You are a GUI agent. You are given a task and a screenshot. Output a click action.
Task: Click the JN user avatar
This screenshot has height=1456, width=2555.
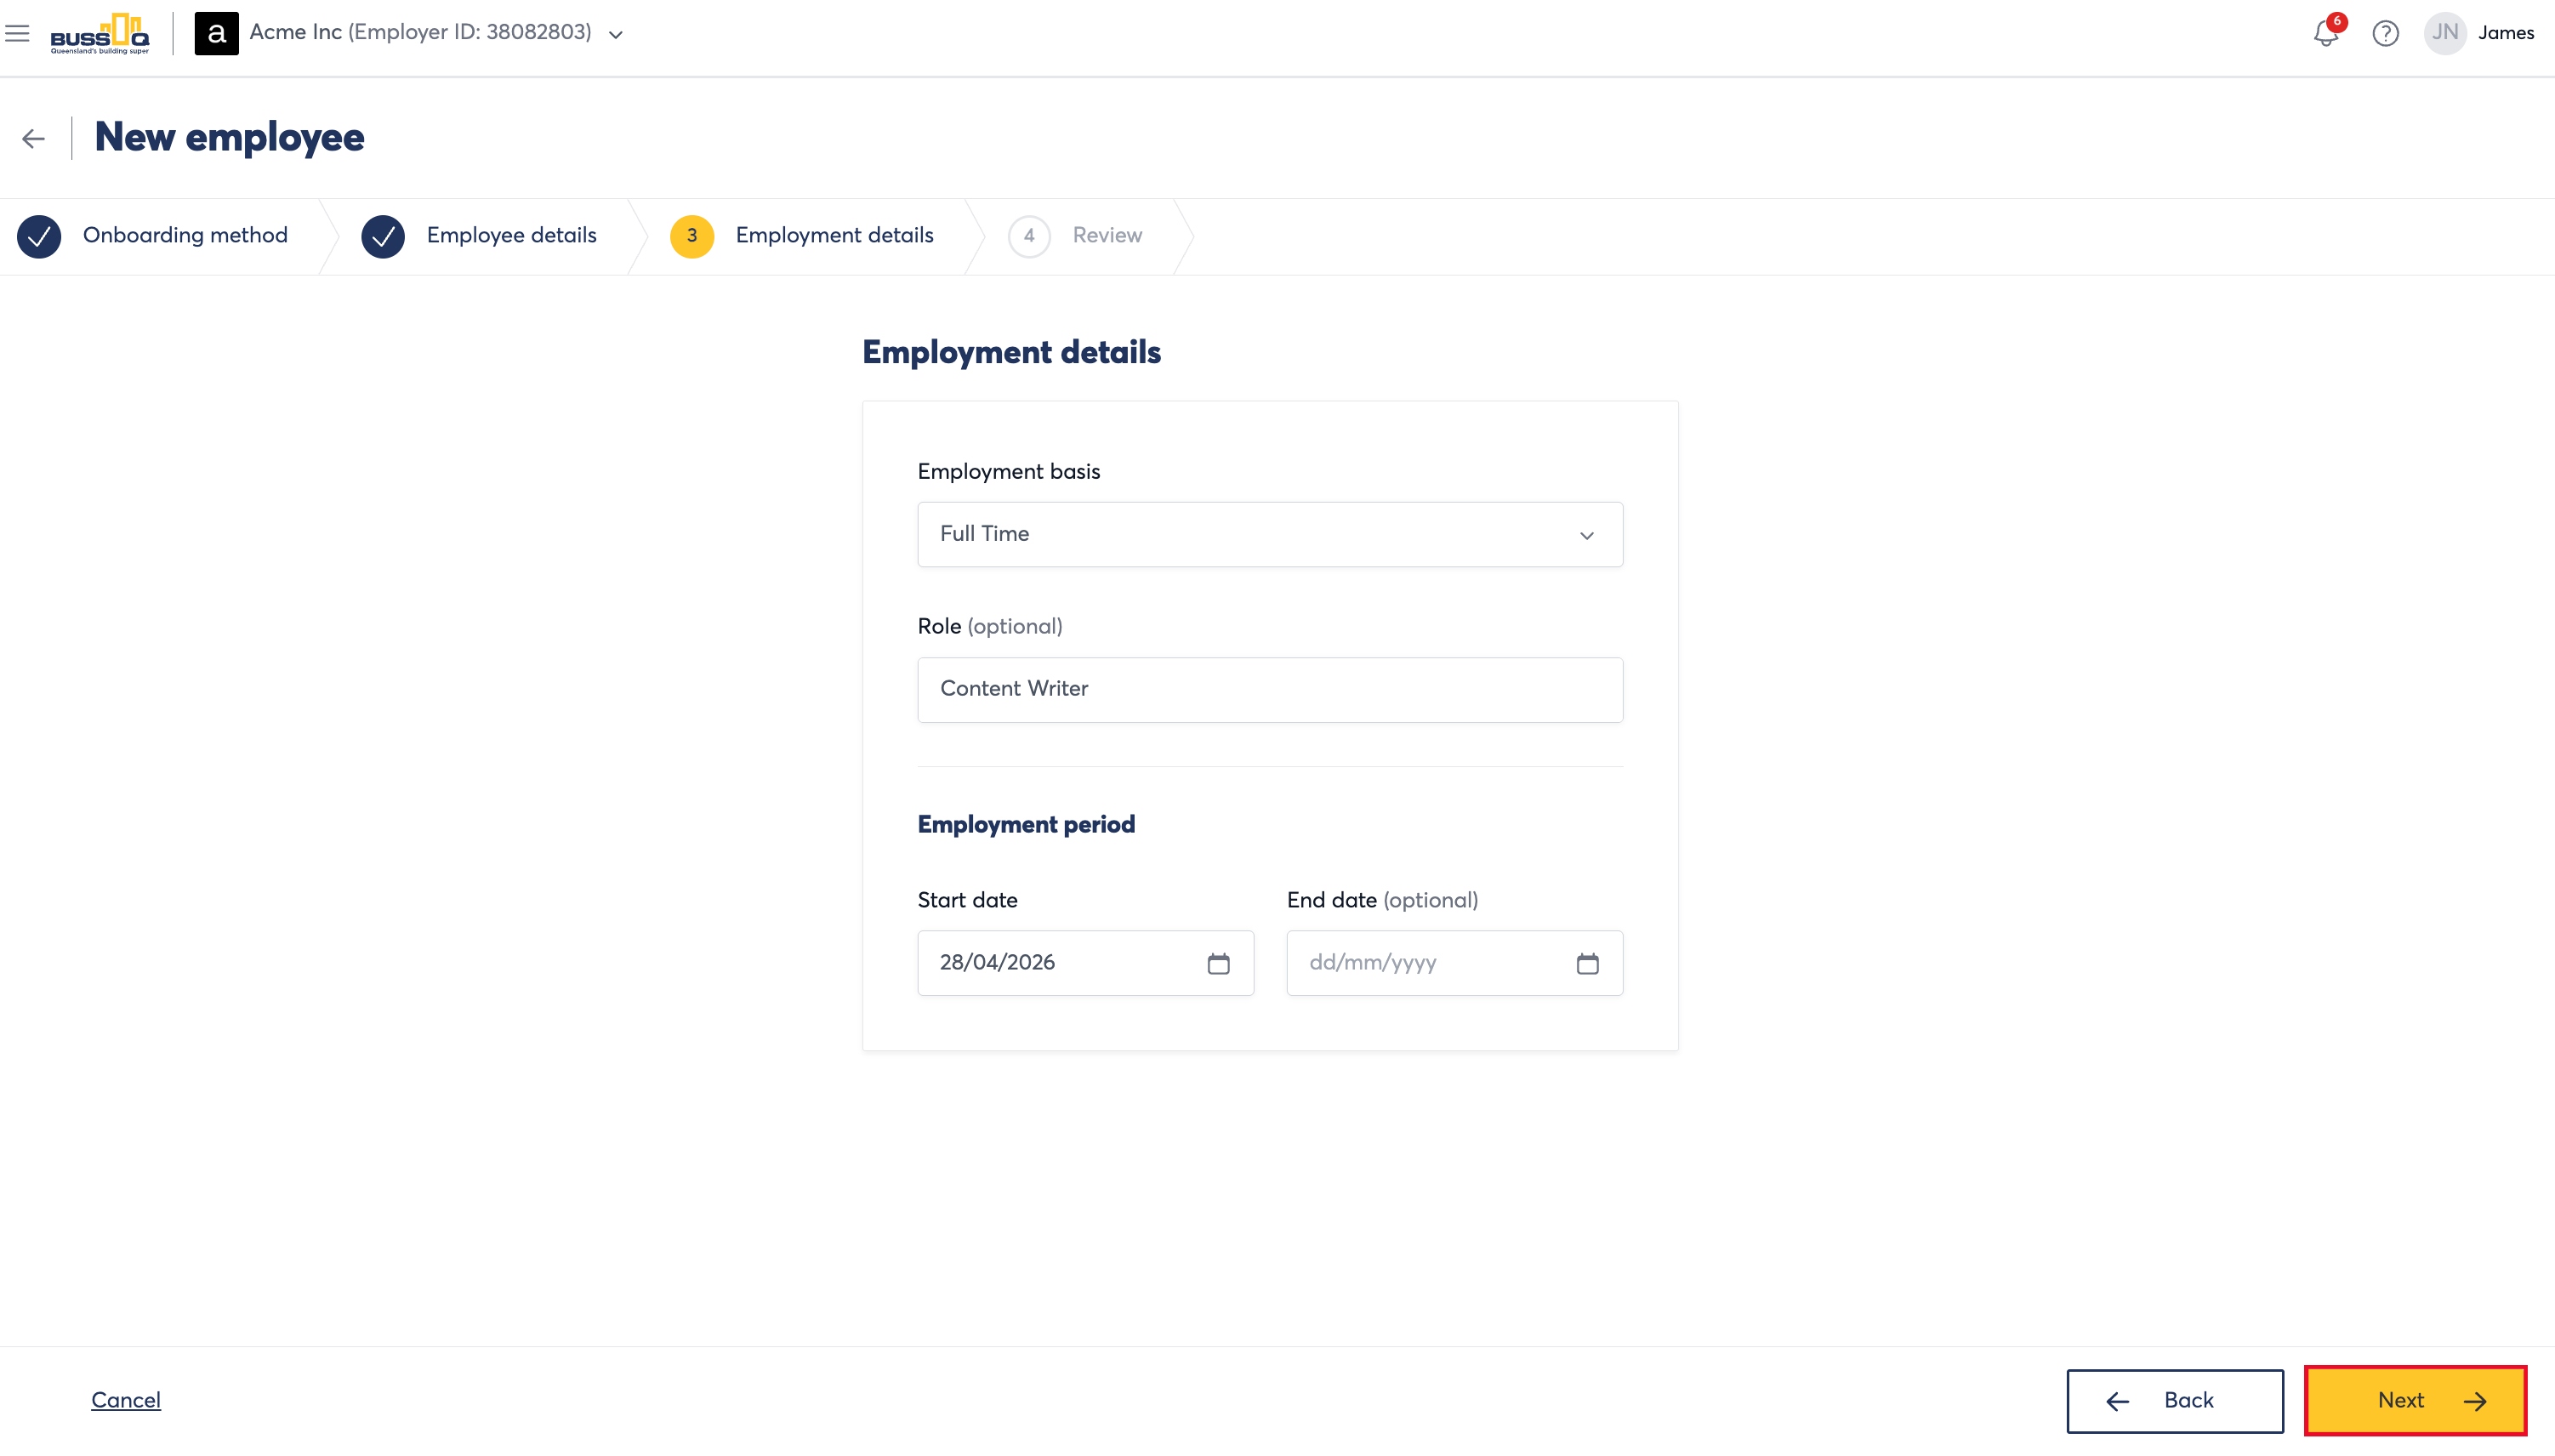2445,33
